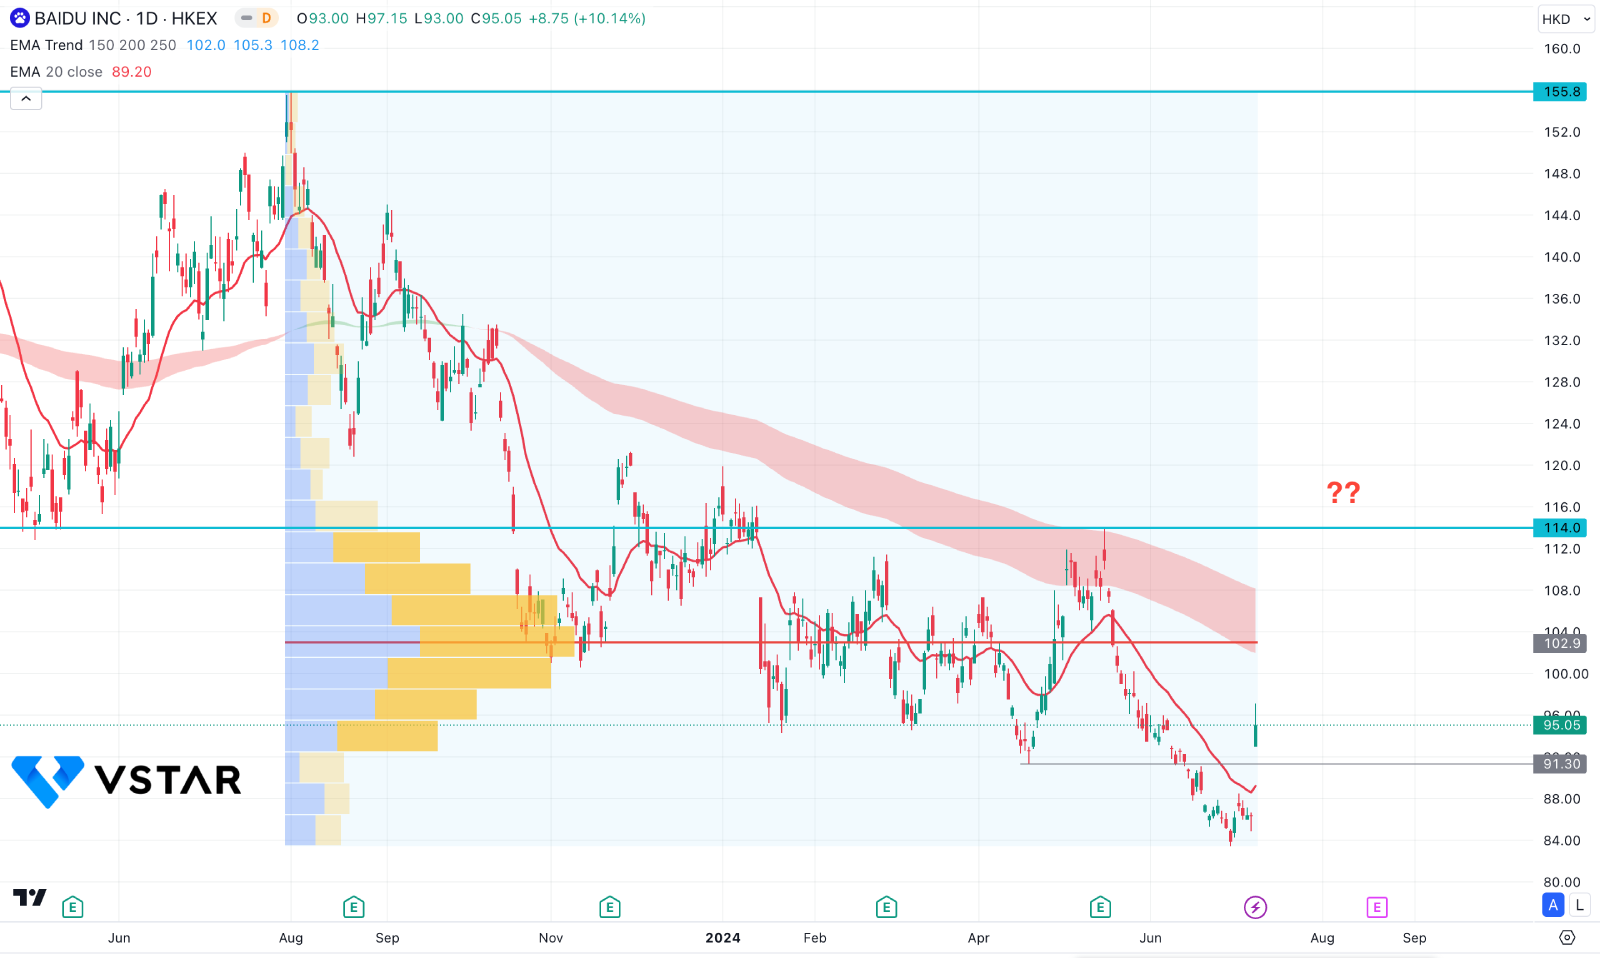Select the EMA Trend 150 200 250 indicator

tap(93, 45)
